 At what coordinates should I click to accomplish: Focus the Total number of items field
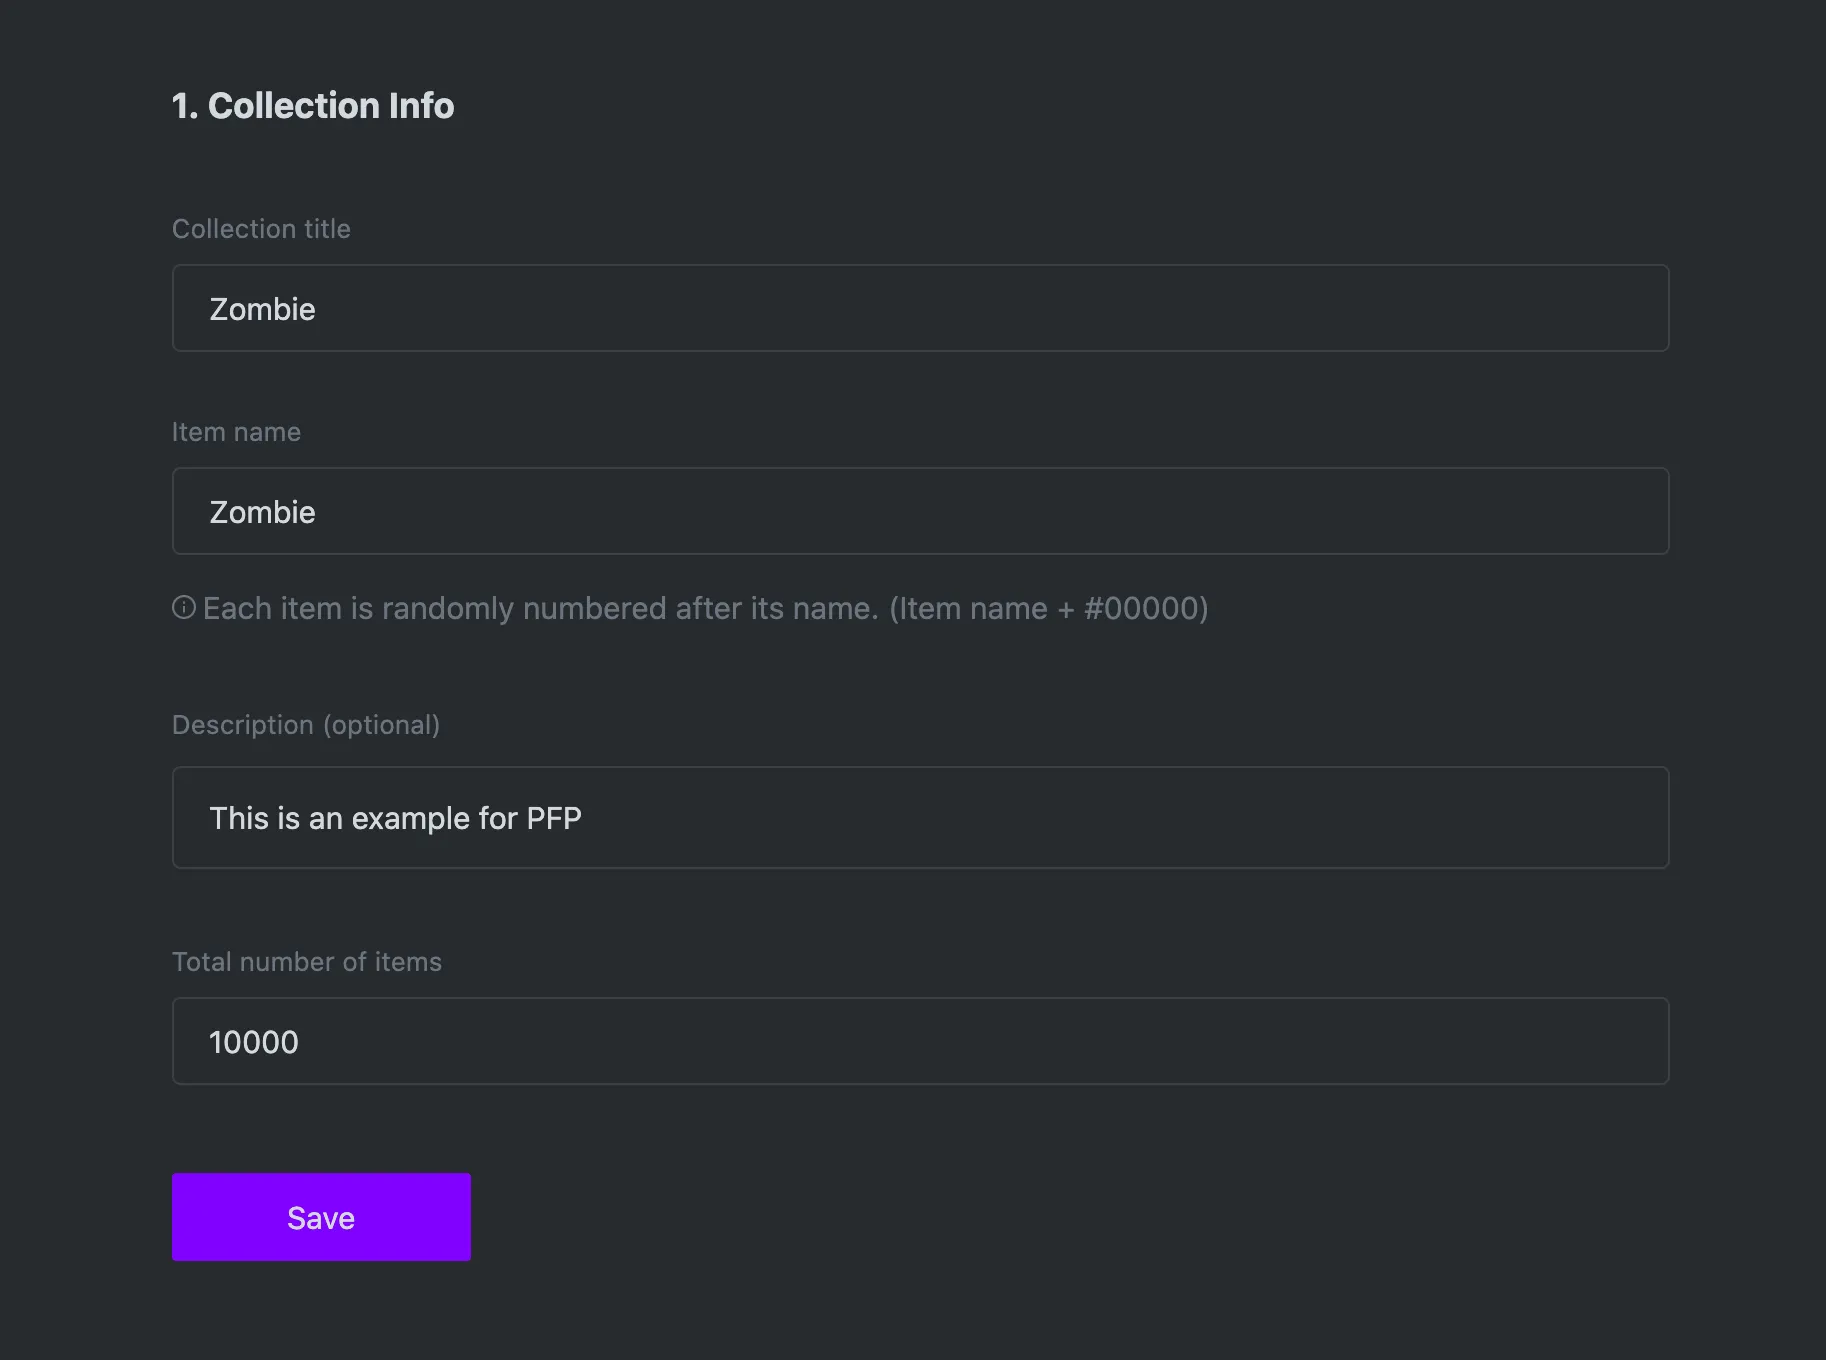click(x=920, y=1041)
